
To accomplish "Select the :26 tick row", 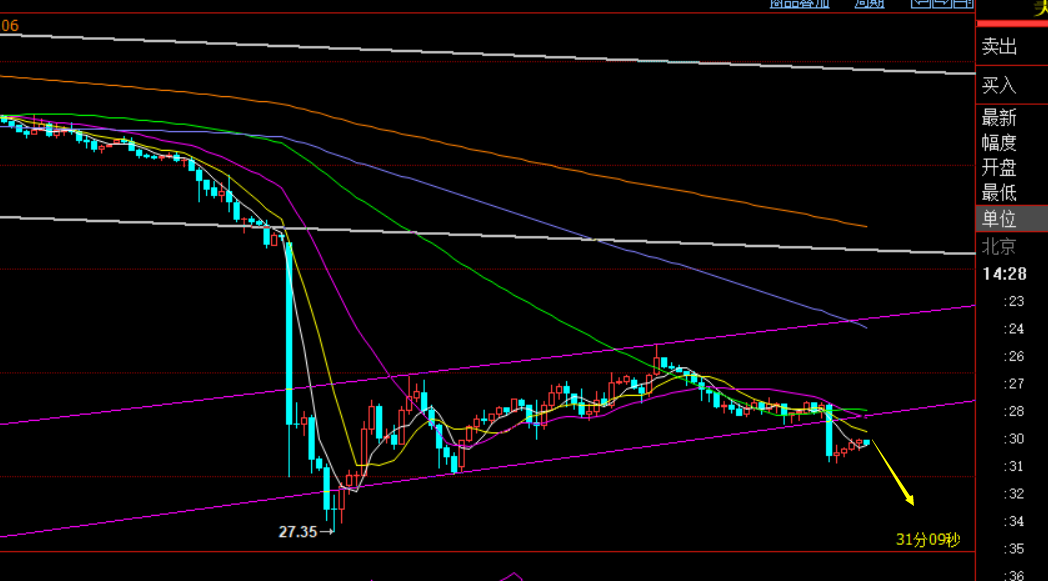I will (x=1014, y=356).
